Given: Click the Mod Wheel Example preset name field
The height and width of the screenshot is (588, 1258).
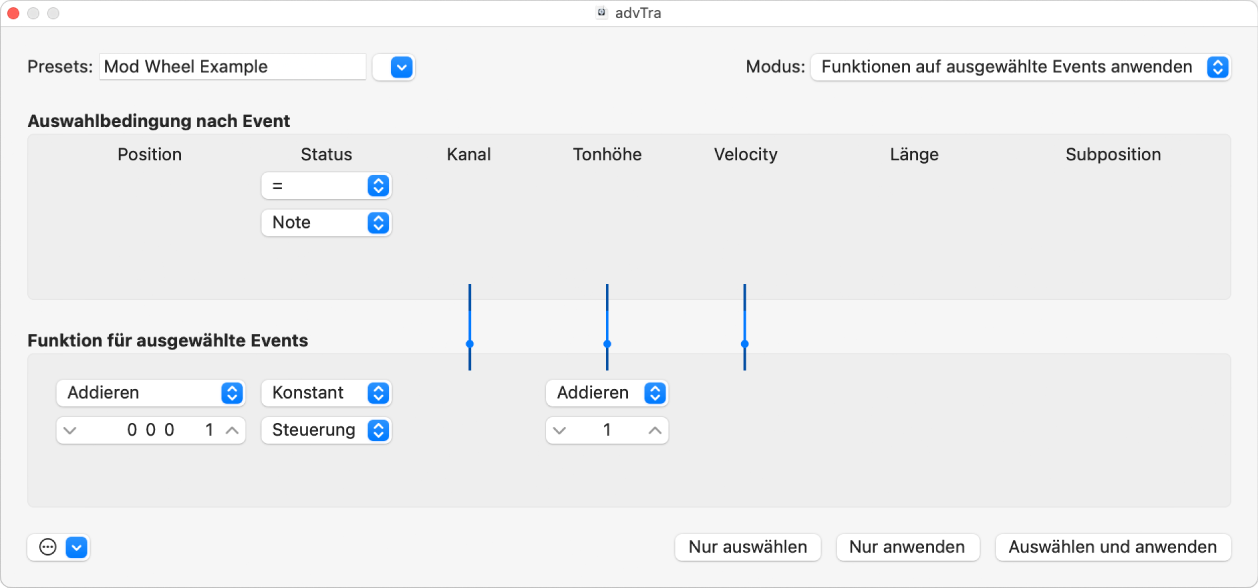Looking at the screenshot, I should pos(232,67).
